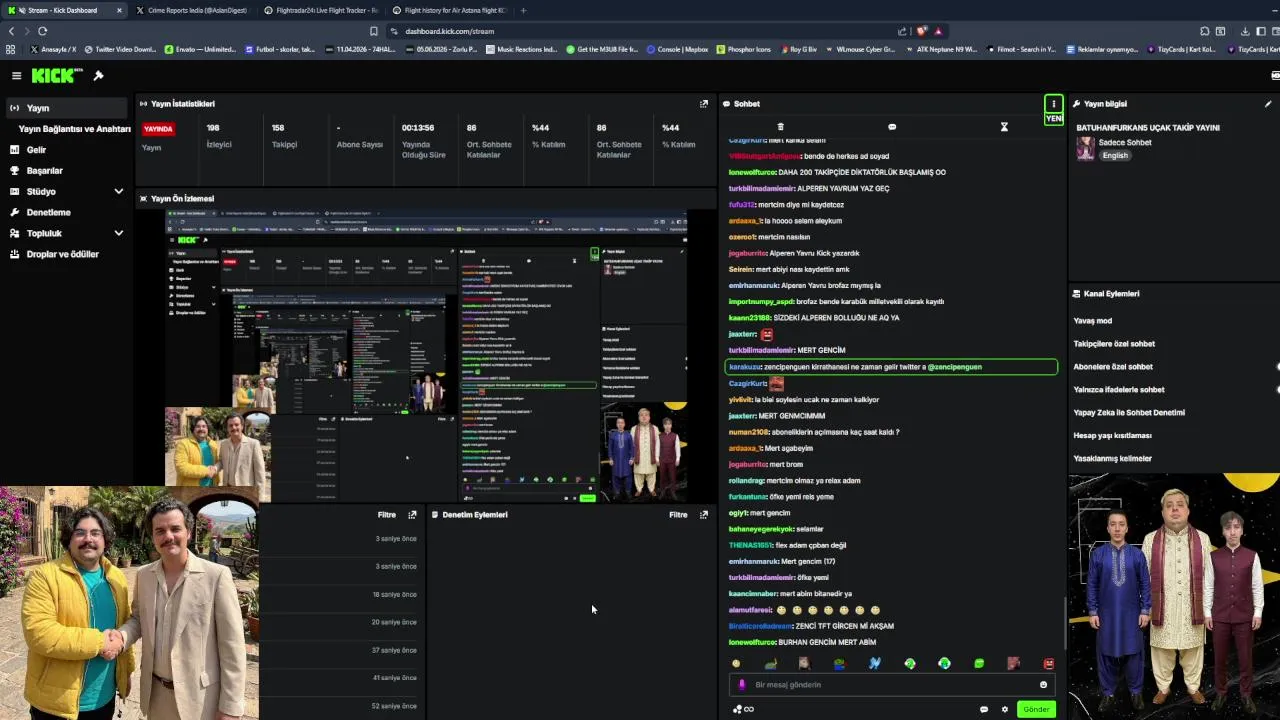Screen dimensions: 1280x720
Task: Click the share icon in address bar
Action: 902,31
